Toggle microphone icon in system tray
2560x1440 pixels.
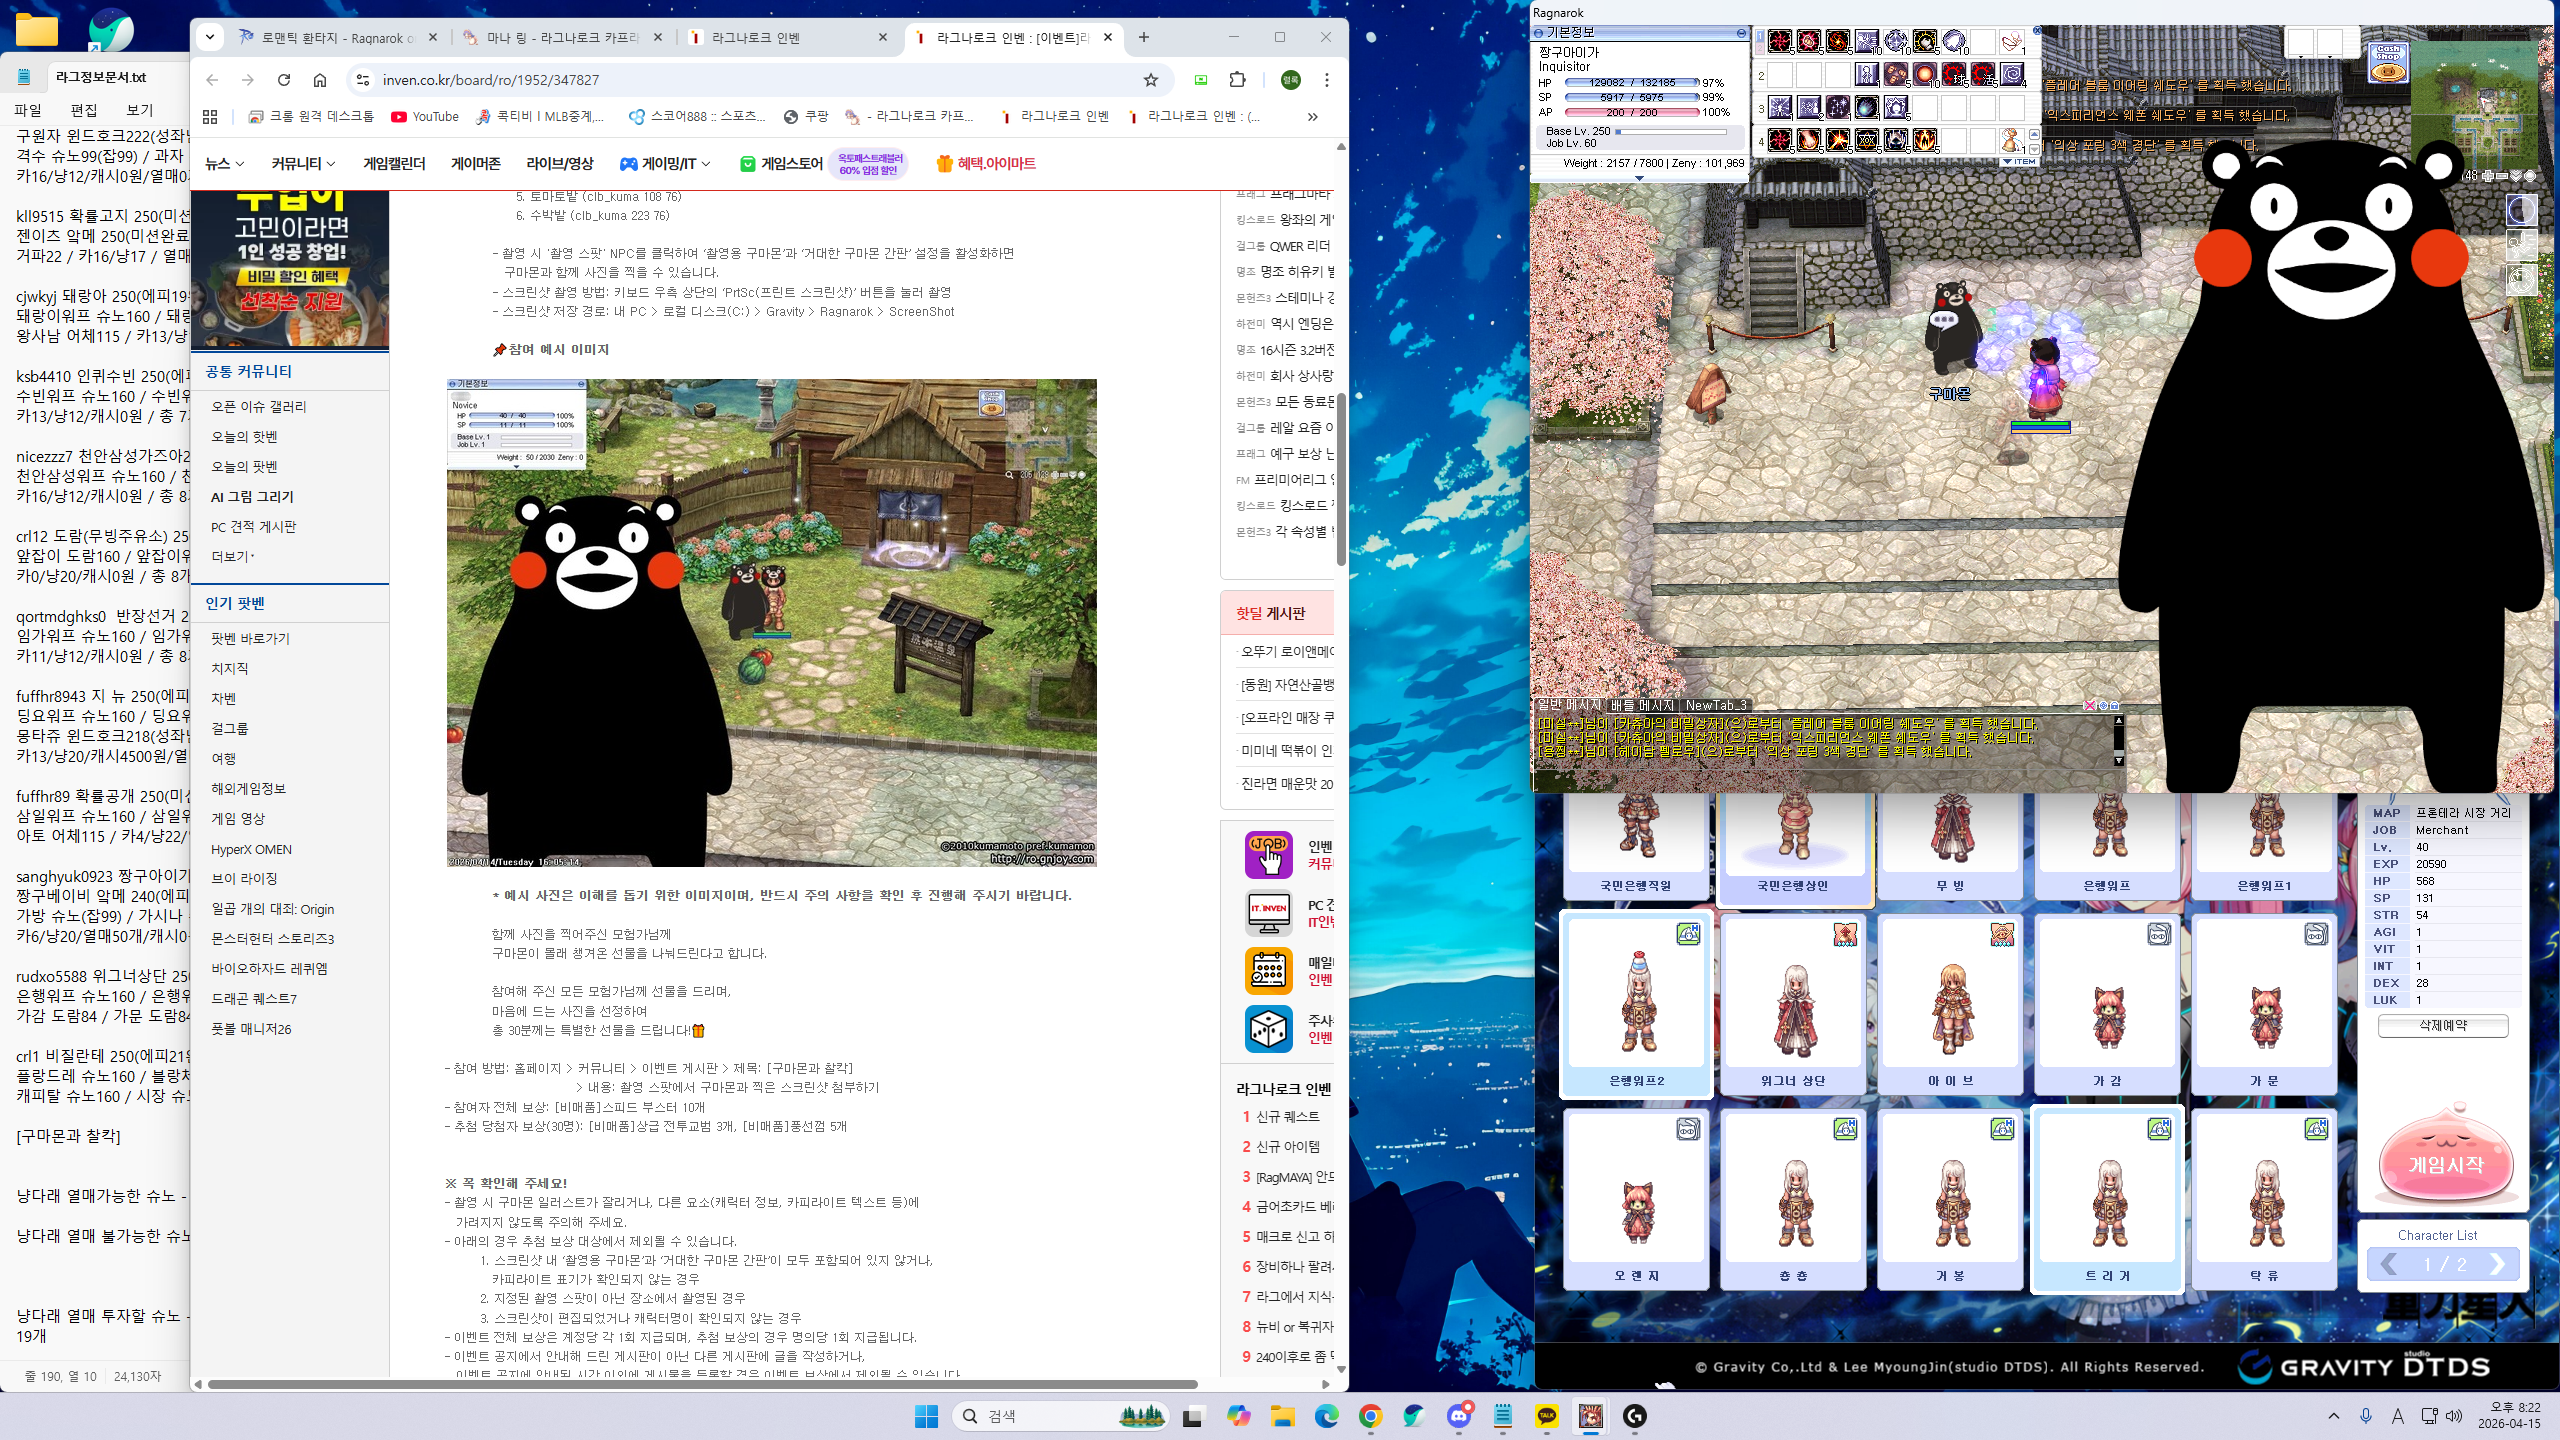2366,1416
